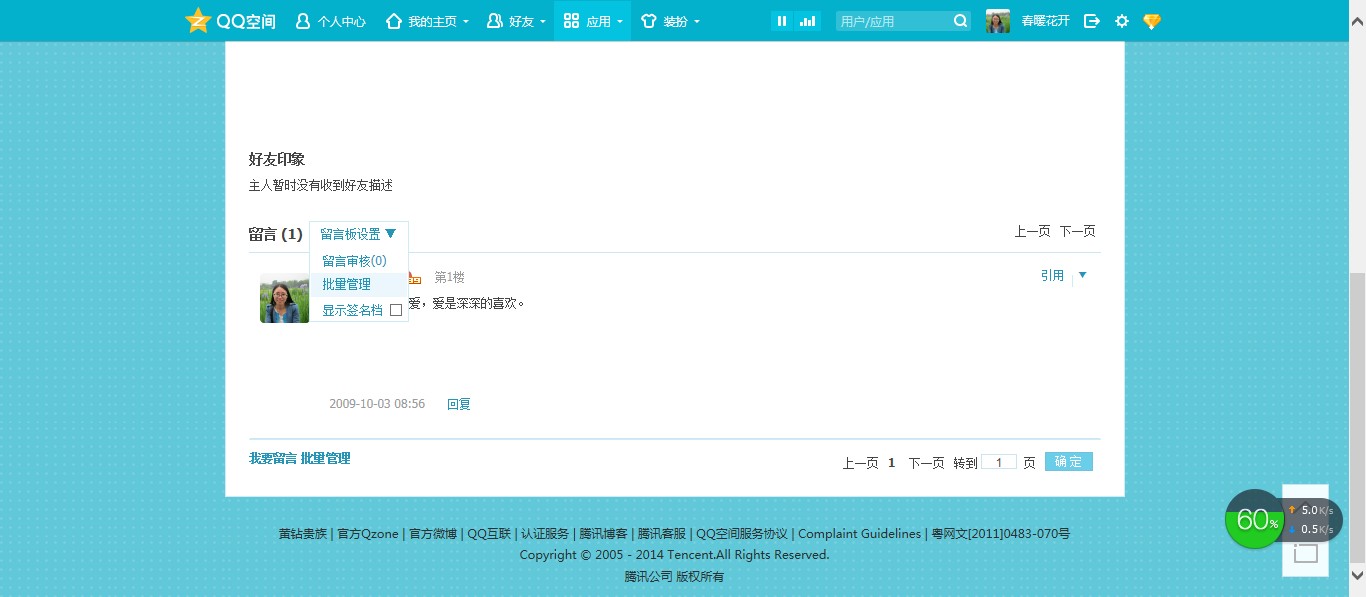Select 批量管理 from the settings menu
The image size is (1366, 597).
click(x=346, y=284)
